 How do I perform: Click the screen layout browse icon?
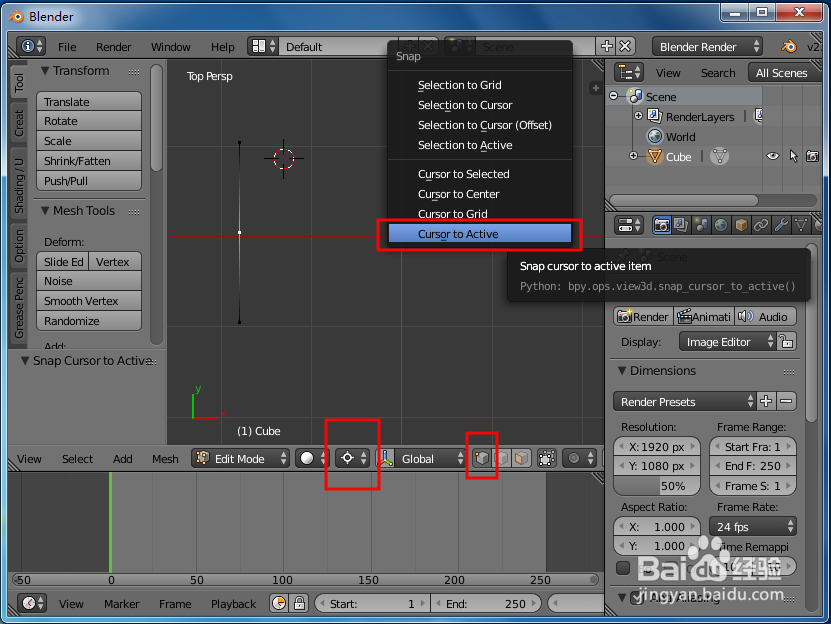[263, 46]
